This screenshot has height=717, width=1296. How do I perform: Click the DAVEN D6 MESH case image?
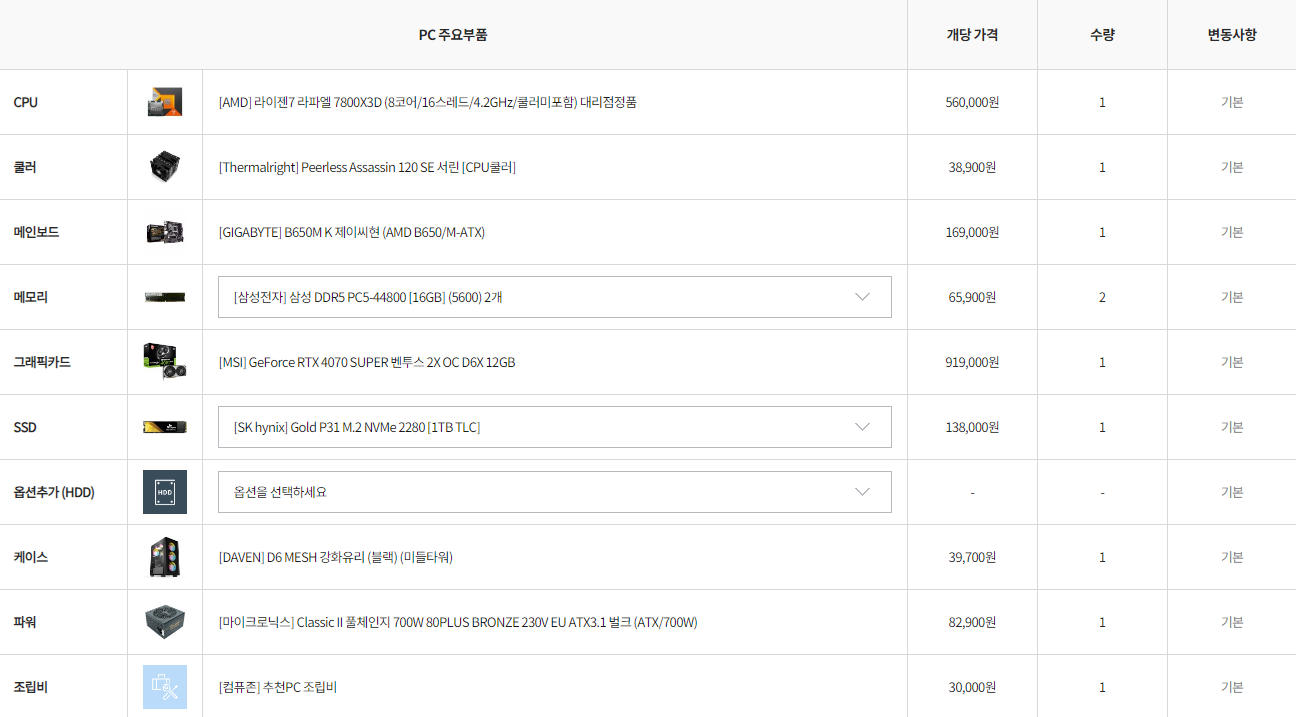[x=165, y=557]
